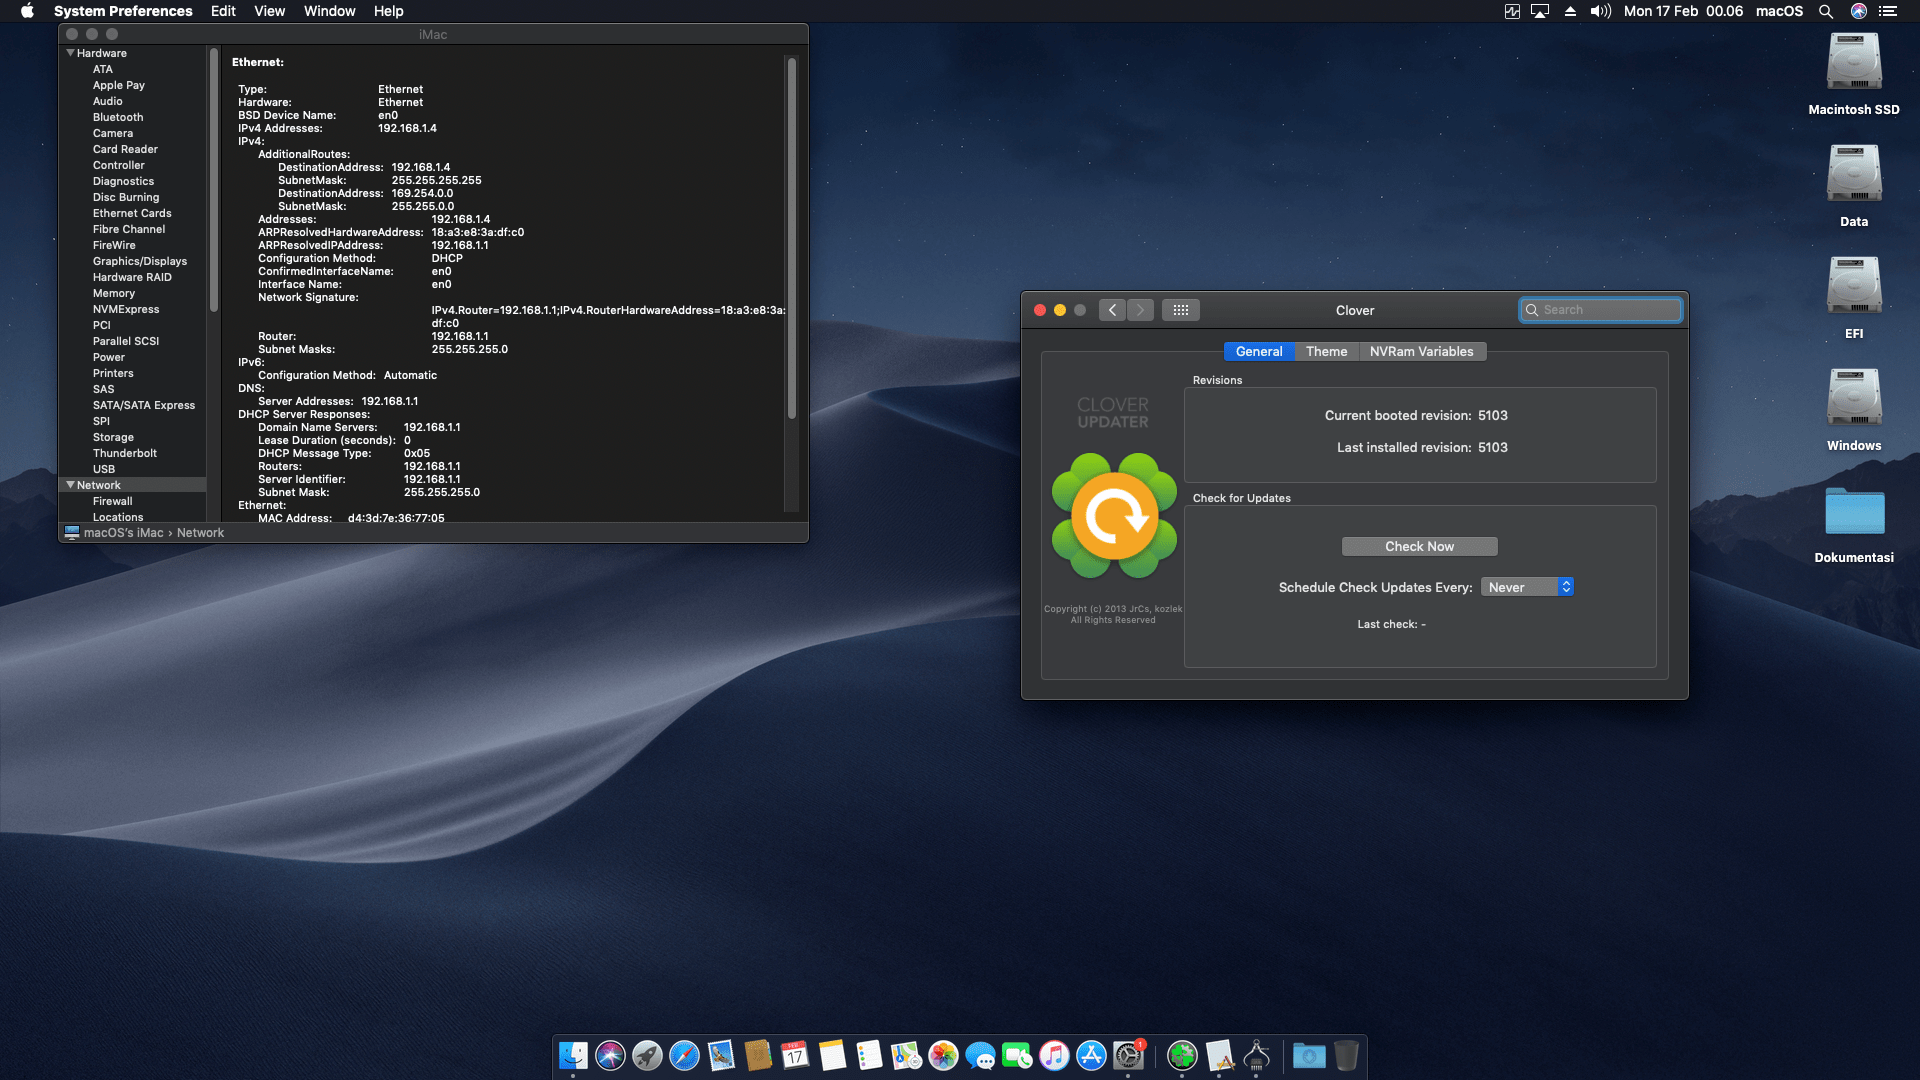Select Firewall under Network

[112, 501]
